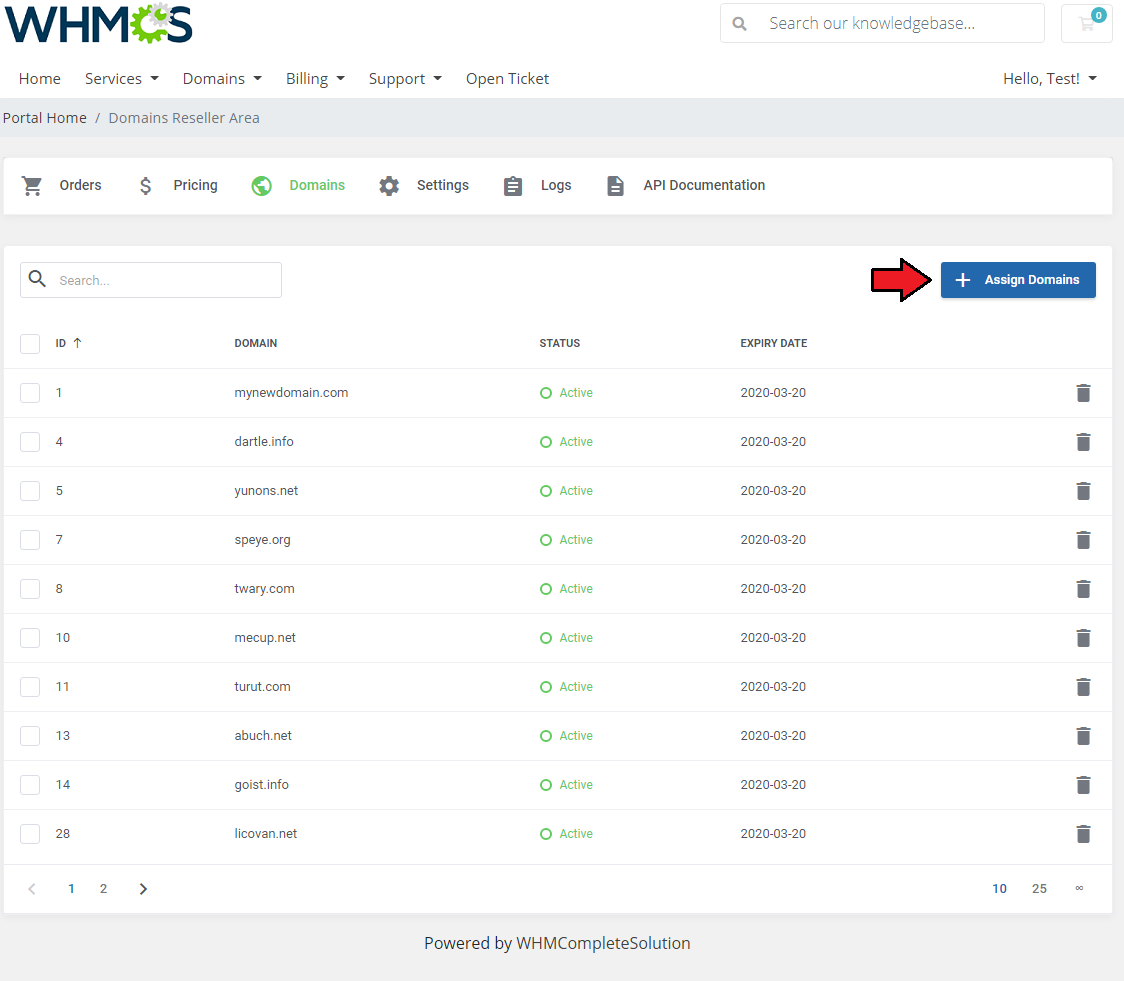This screenshot has height=981, width=1124.
Task: Toggle the select-all checkbox in header
Action: pos(30,344)
